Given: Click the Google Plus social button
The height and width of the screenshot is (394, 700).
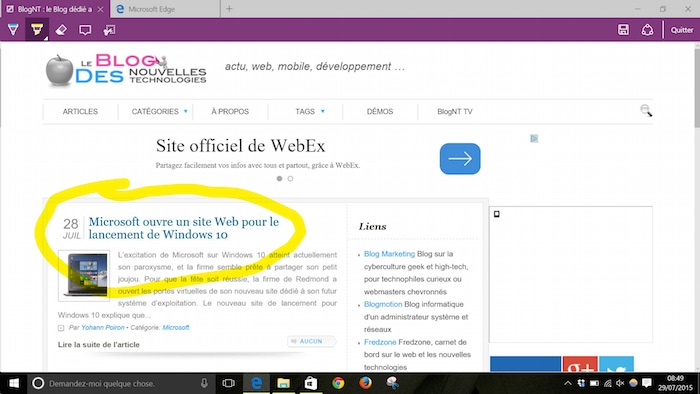Looking at the screenshot, I should (x=580, y=364).
